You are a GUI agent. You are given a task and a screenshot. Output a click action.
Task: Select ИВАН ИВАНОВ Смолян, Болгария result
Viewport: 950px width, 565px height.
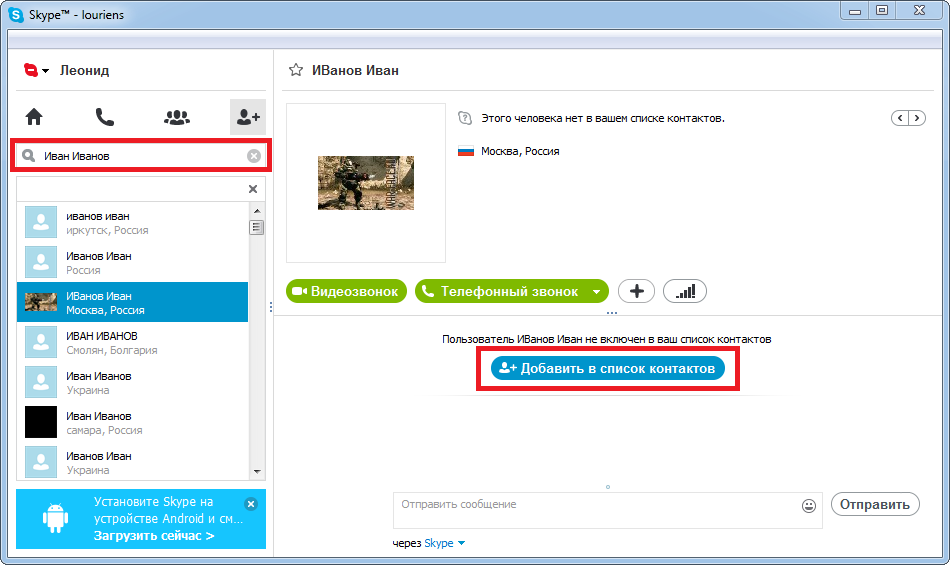click(x=132, y=342)
